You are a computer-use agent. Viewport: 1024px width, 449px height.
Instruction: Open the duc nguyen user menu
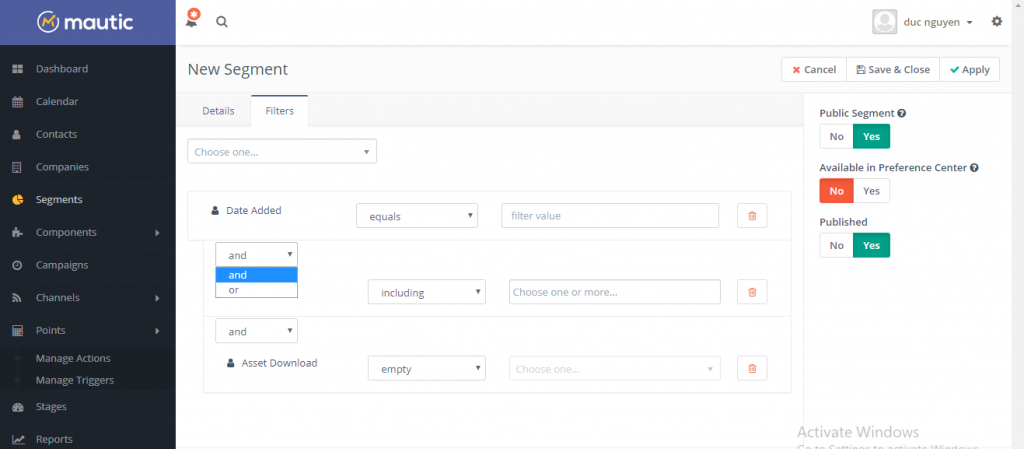click(x=936, y=22)
